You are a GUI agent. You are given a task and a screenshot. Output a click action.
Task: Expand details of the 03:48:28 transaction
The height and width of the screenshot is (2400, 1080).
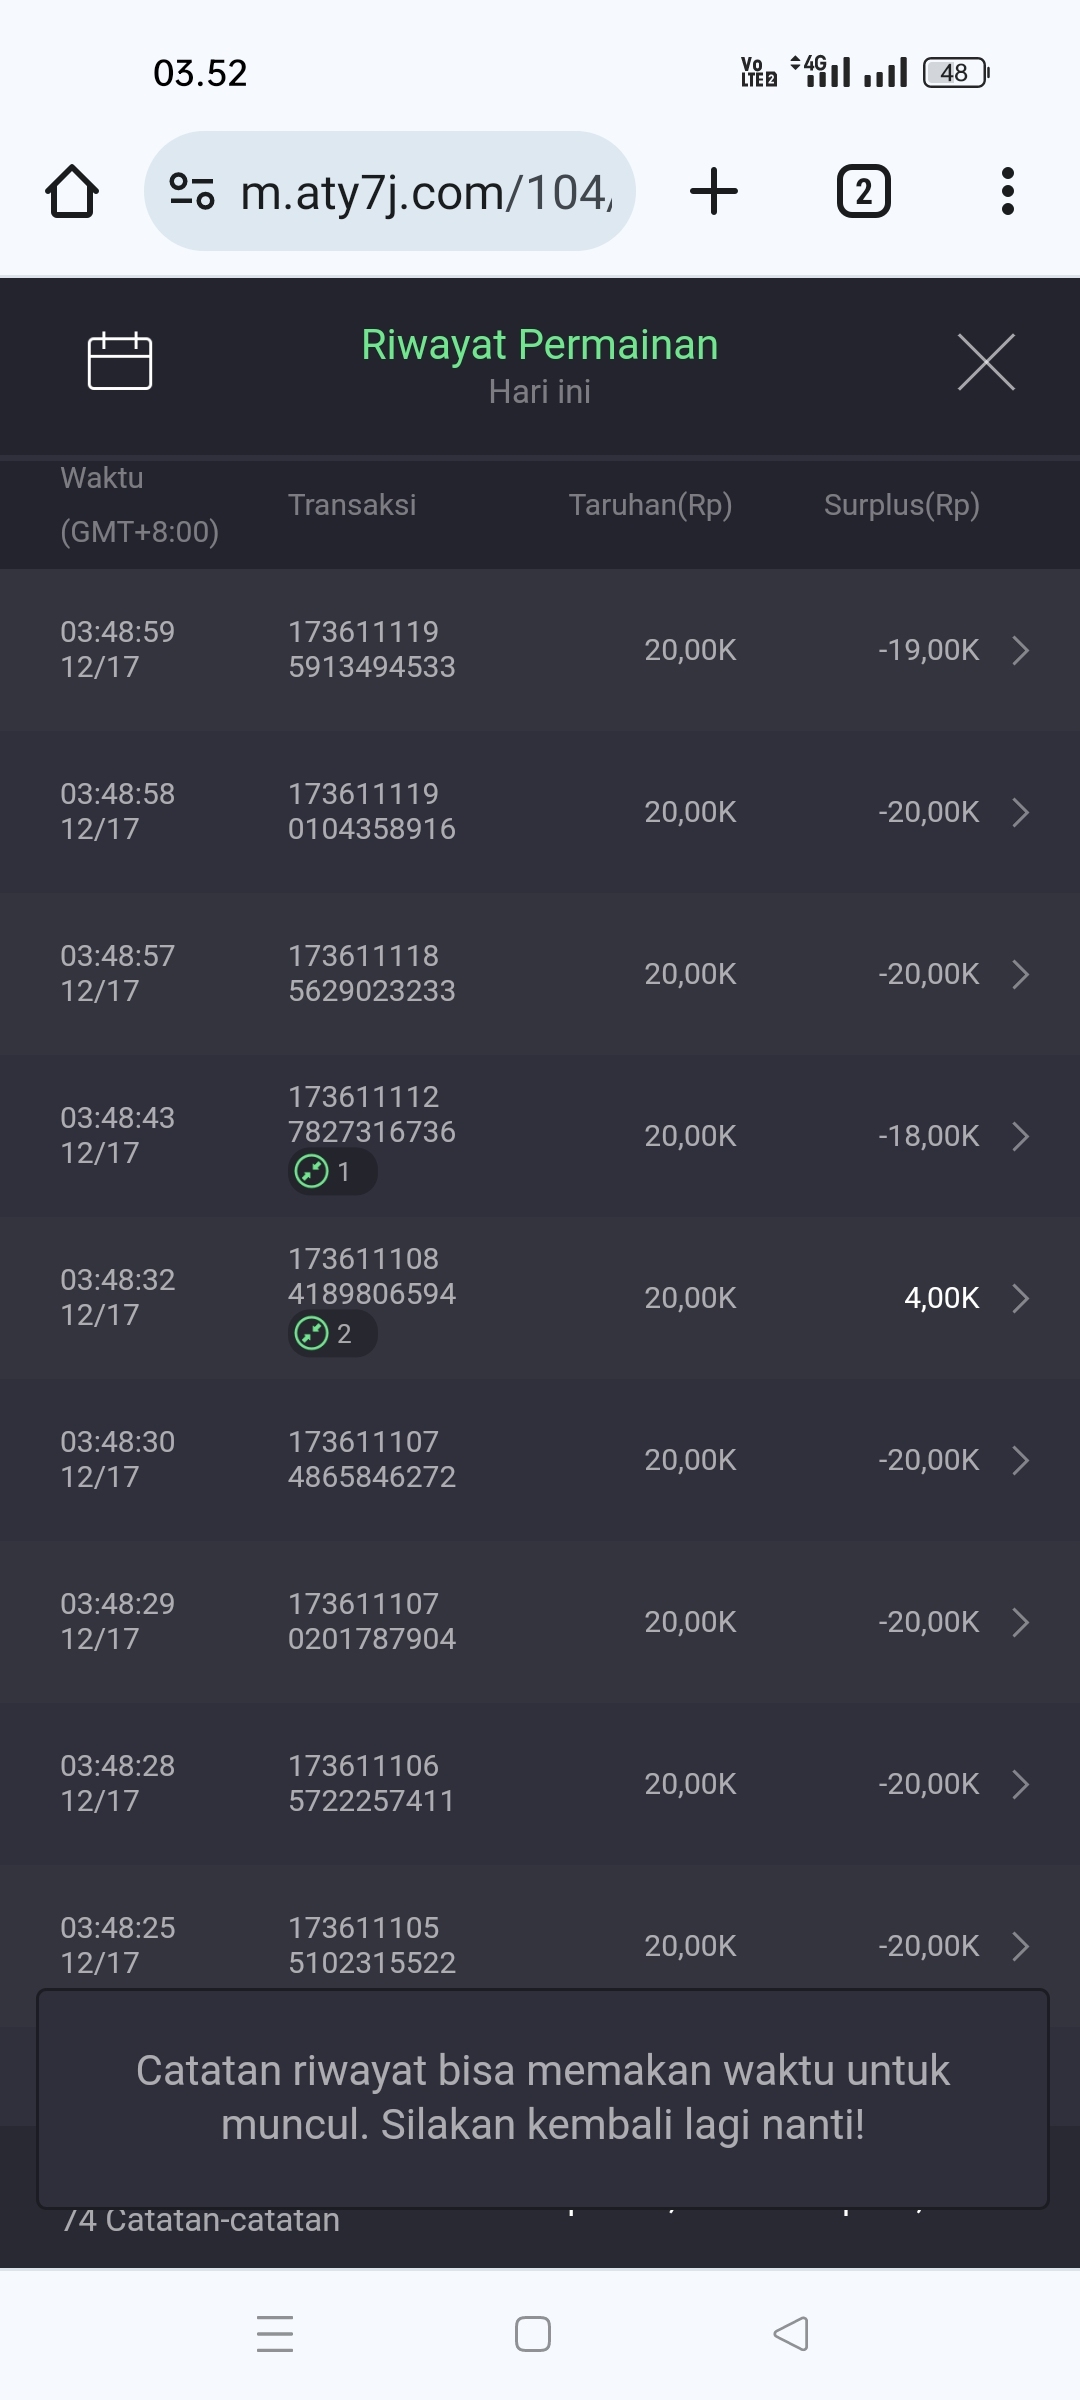[x=1020, y=1784]
